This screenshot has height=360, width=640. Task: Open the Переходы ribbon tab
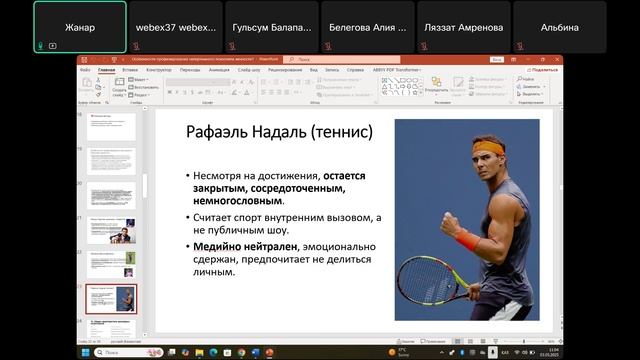[x=190, y=70]
